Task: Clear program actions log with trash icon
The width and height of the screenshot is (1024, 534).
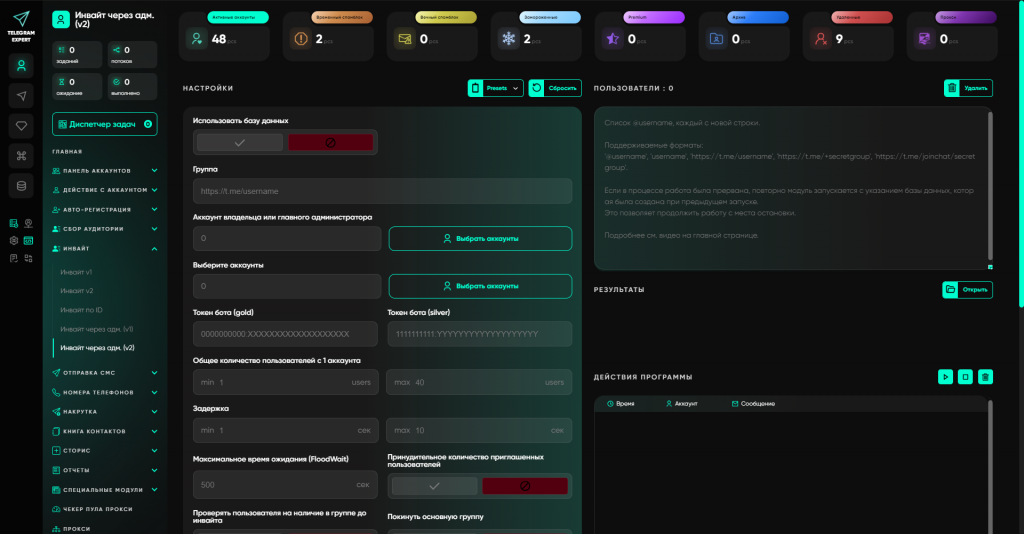Action: 985,377
